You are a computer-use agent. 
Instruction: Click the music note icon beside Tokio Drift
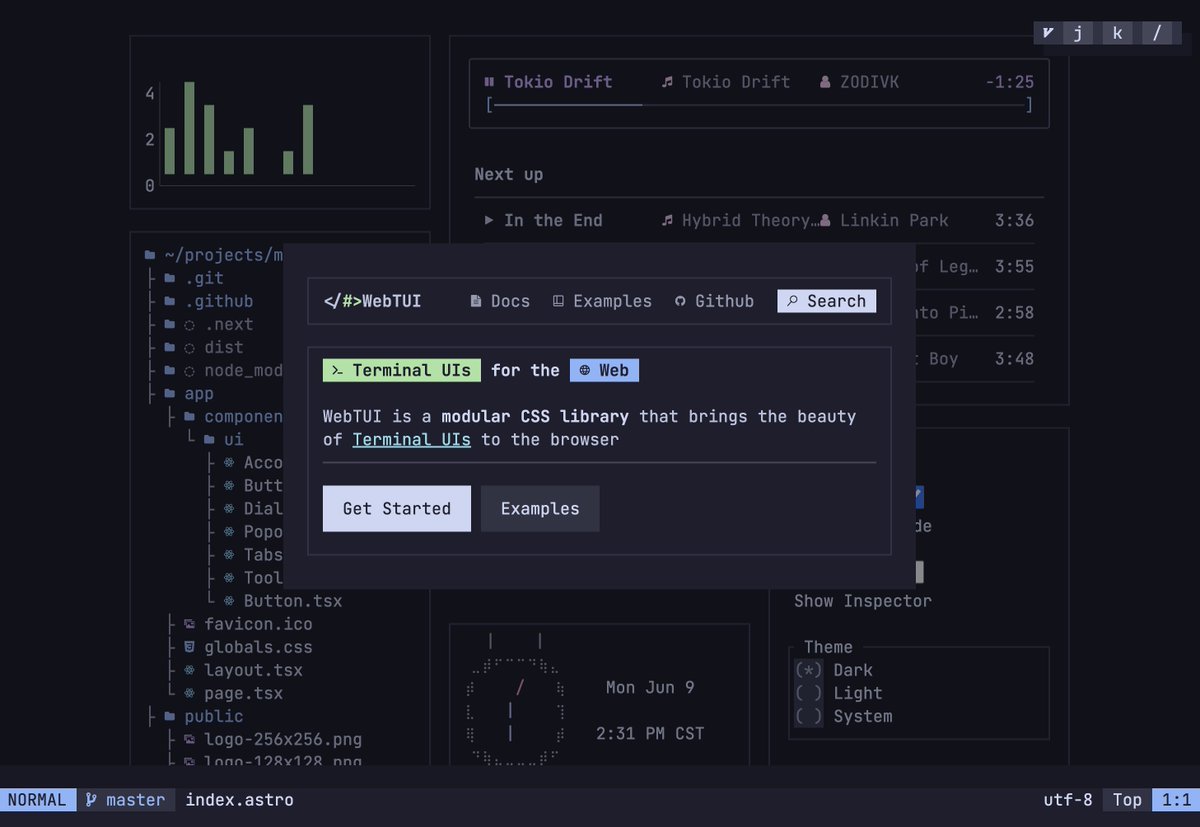(x=666, y=81)
